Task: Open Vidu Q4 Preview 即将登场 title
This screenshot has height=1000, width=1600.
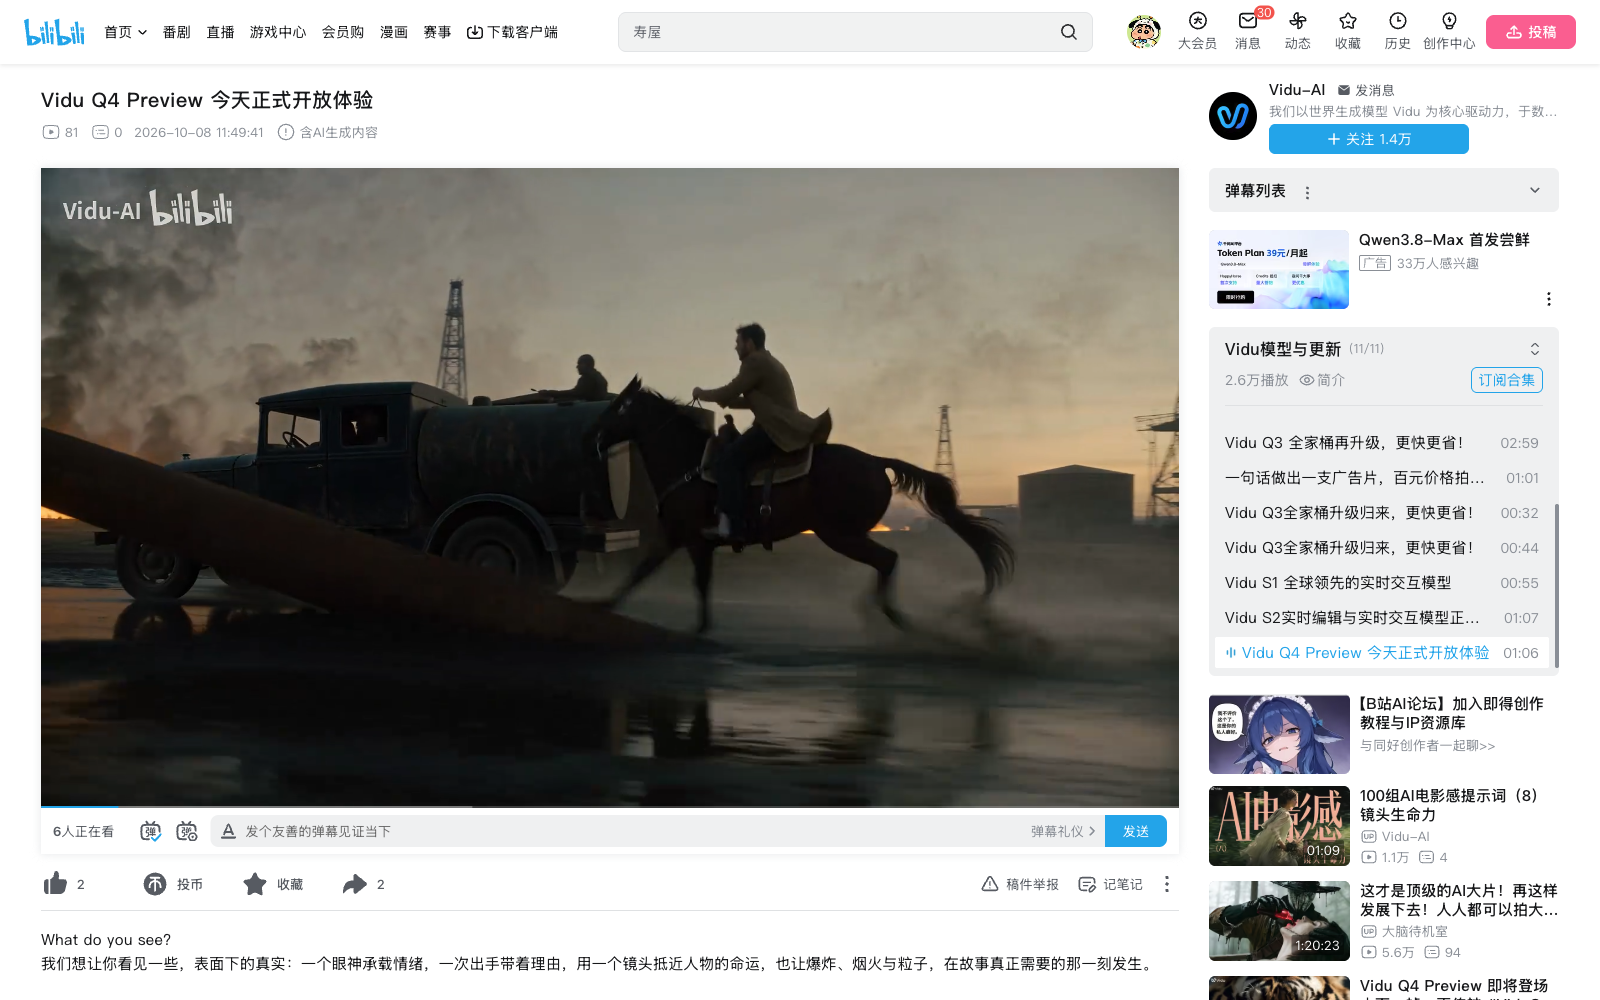Action: point(1454,986)
